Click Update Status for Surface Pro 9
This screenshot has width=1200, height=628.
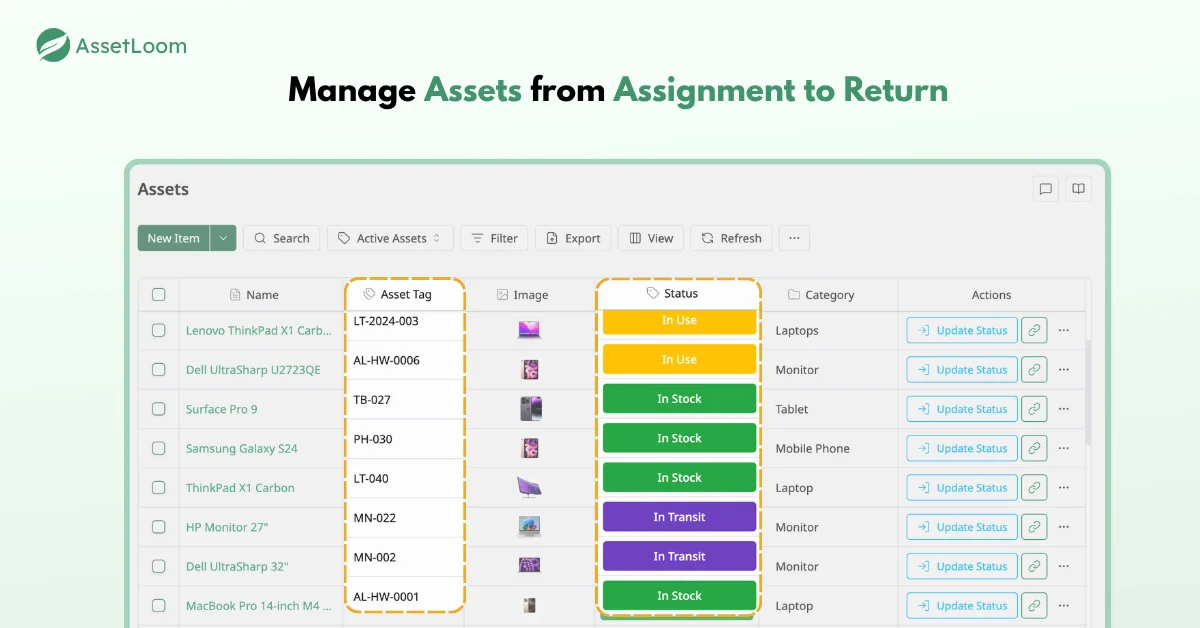[x=962, y=409]
